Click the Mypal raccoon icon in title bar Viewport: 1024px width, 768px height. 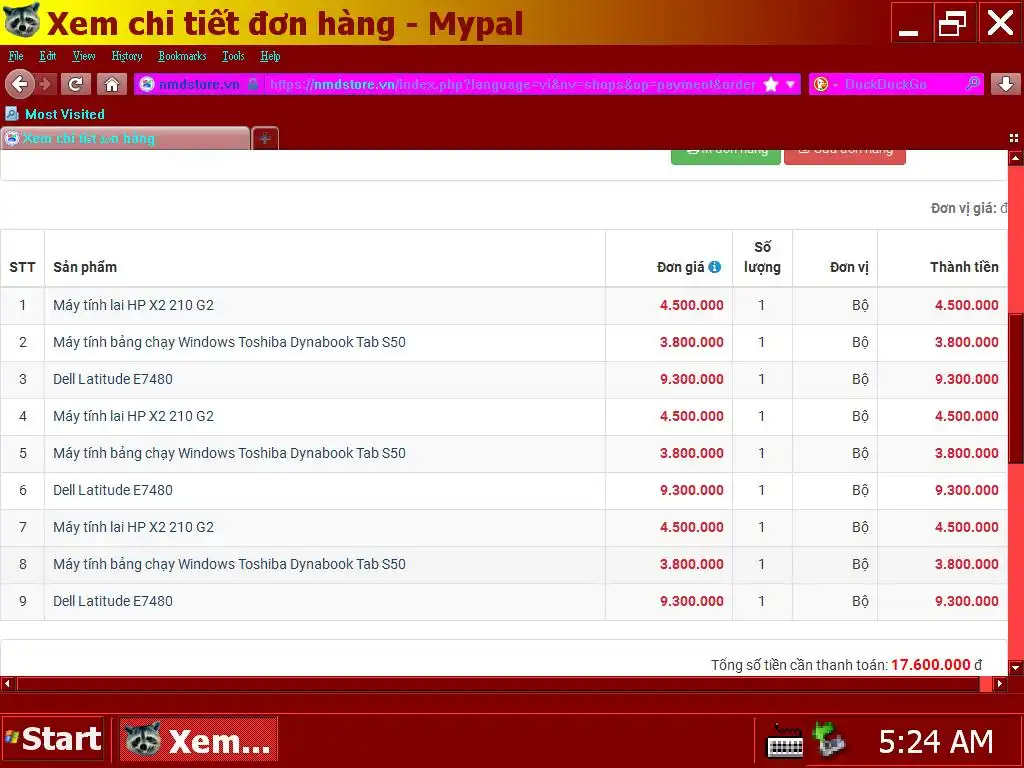pyautogui.click(x=22, y=20)
